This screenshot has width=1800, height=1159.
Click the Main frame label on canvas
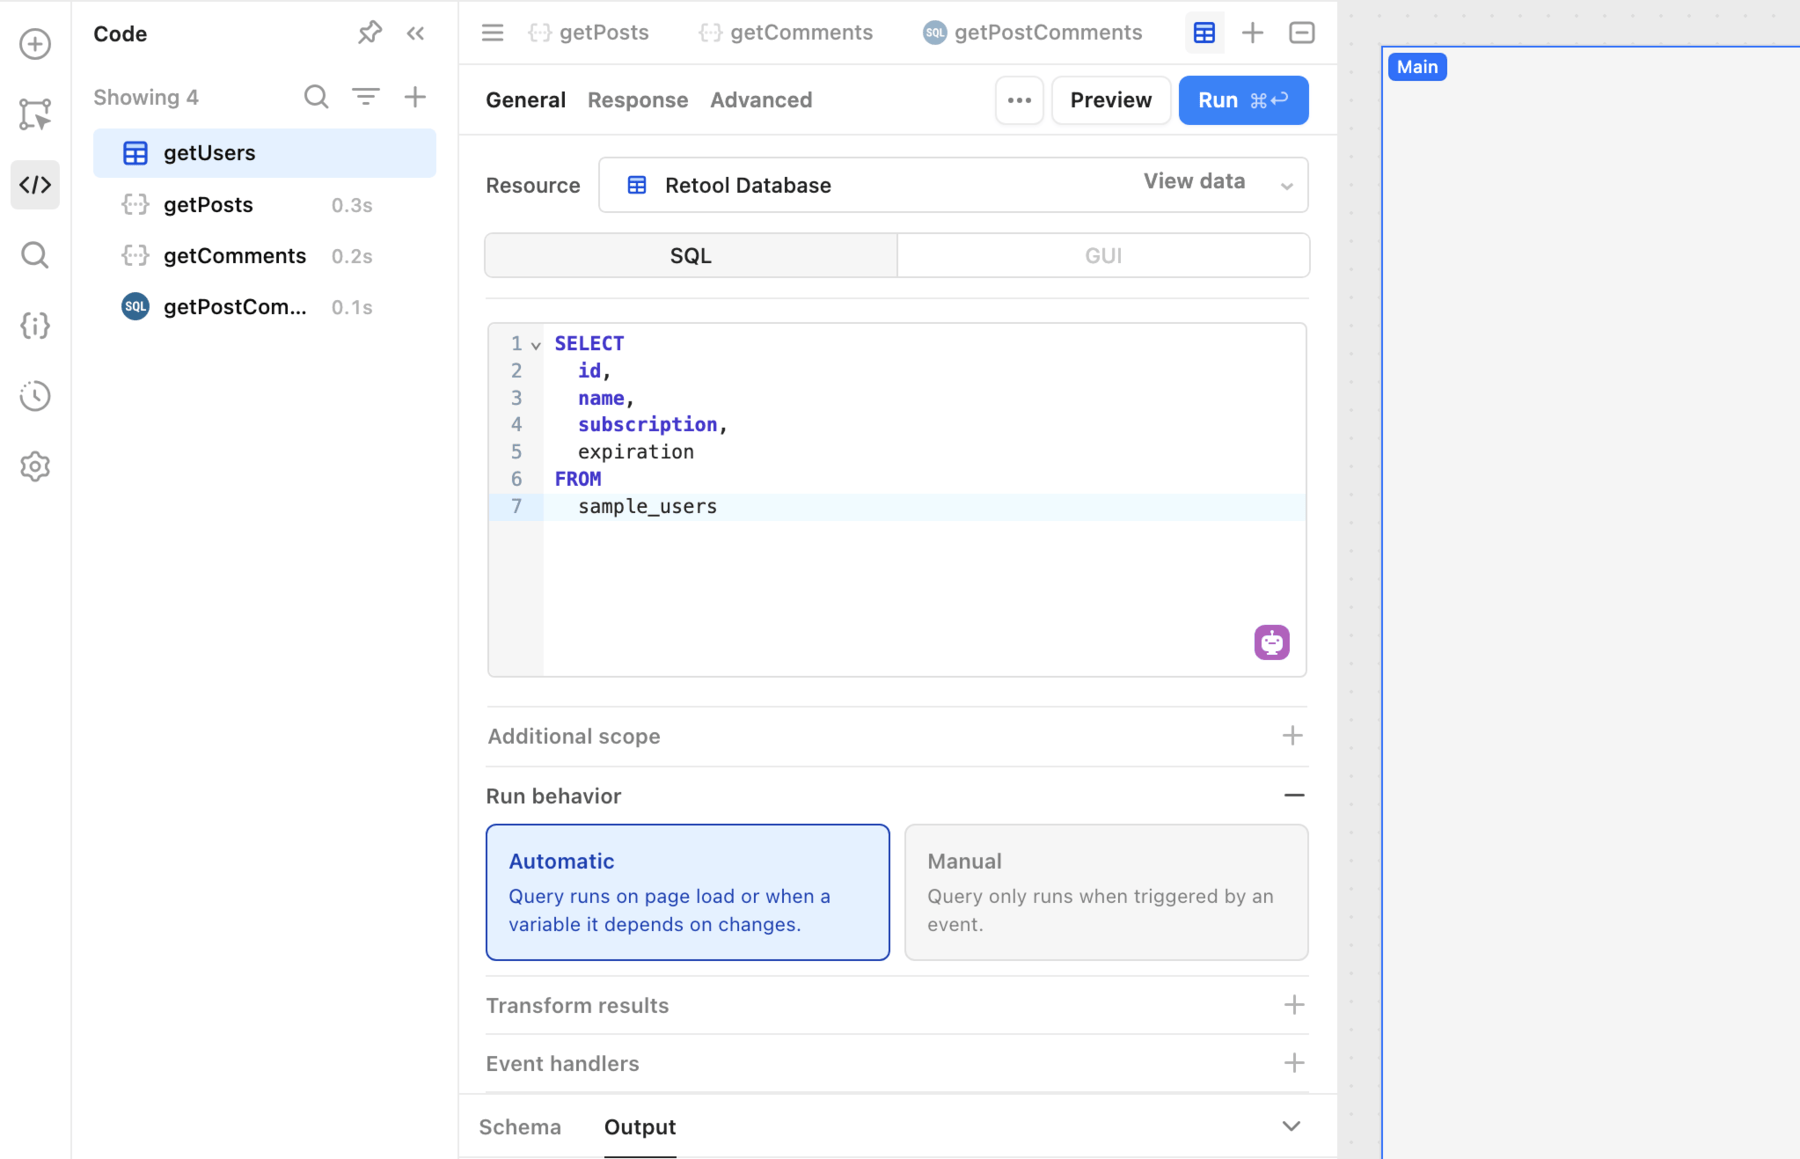coord(1417,67)
